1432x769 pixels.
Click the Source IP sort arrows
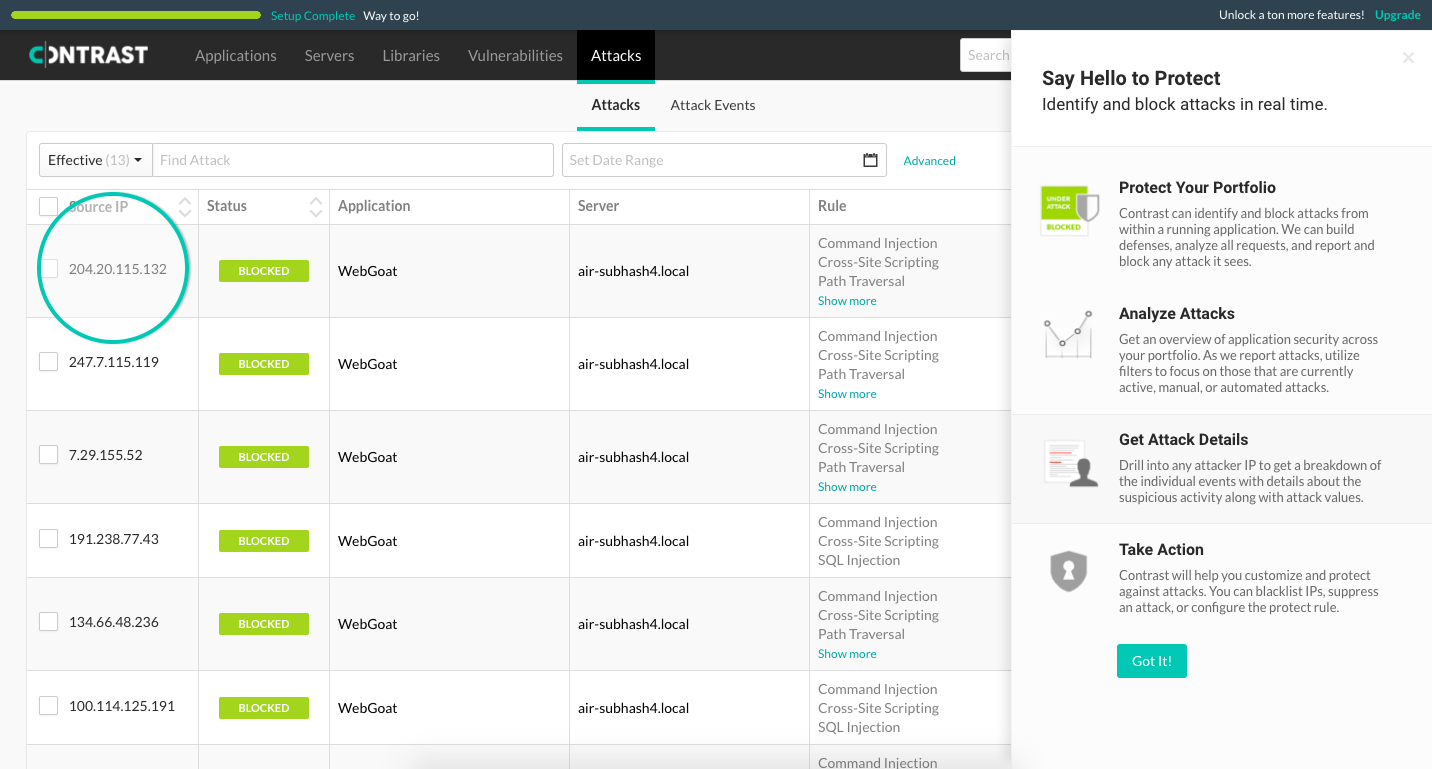coord(185,206)
